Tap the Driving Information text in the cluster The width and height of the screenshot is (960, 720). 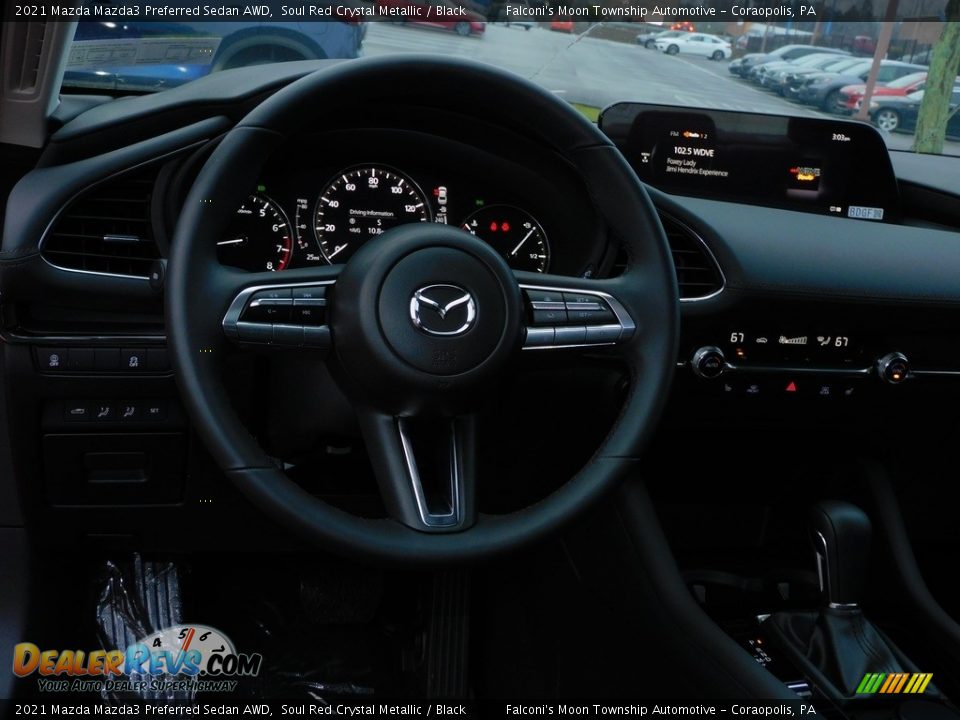pos(371,213)
